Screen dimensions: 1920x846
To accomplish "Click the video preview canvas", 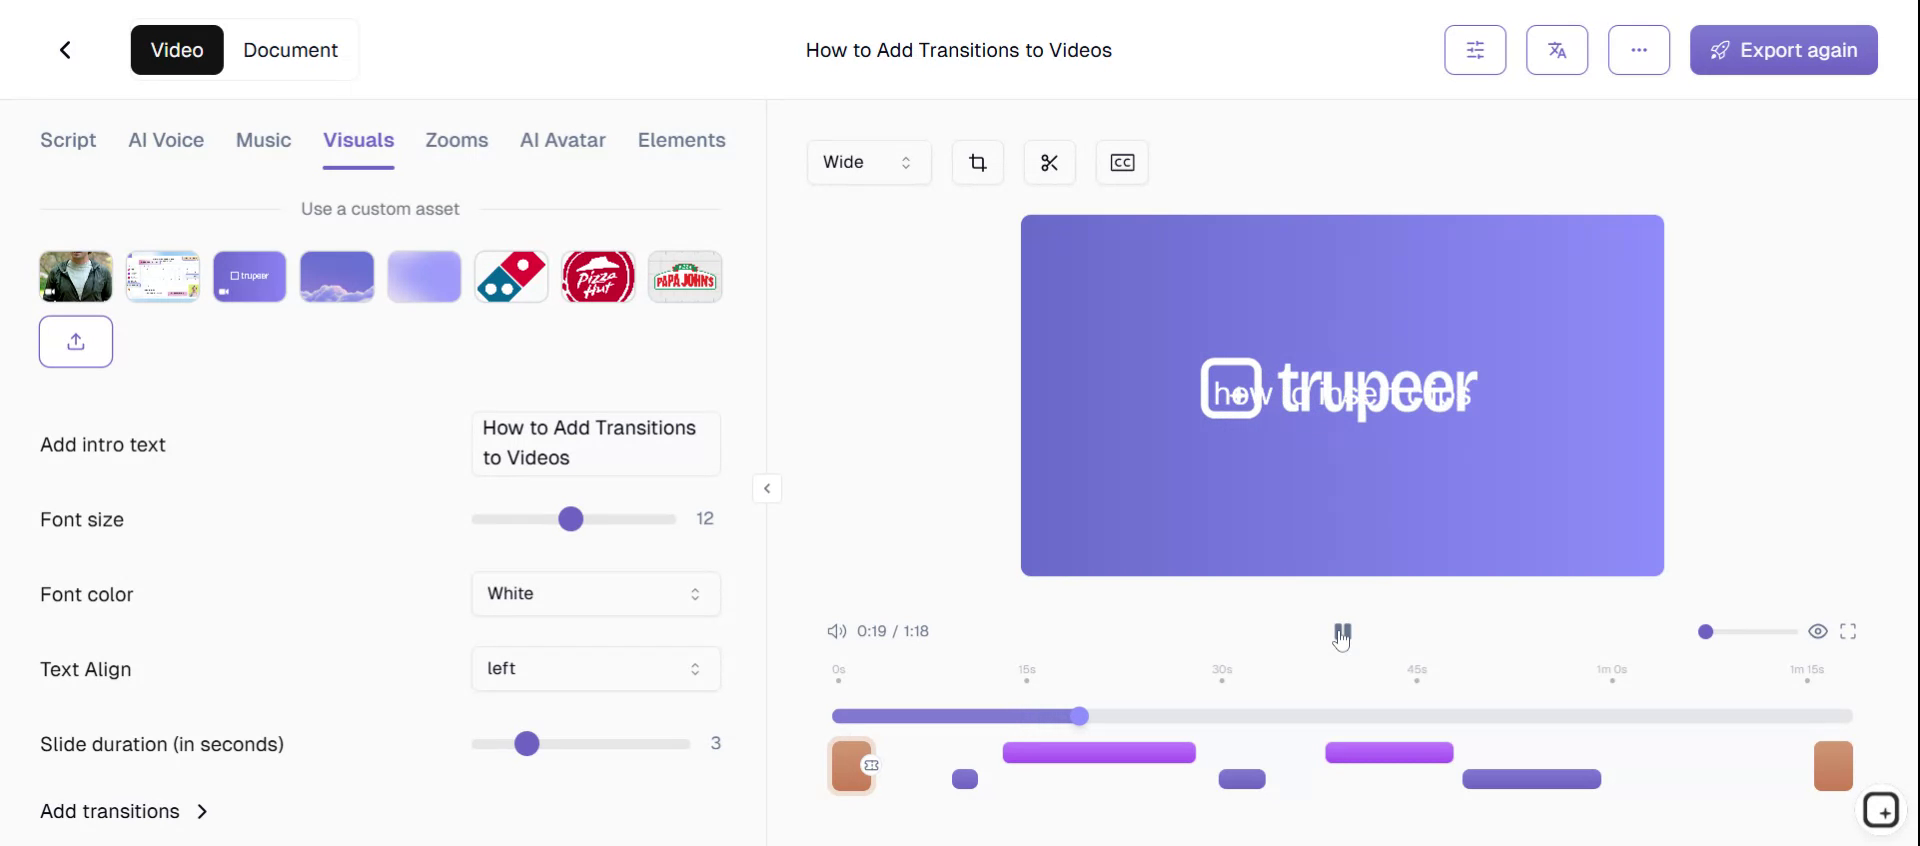I will coord(1342,395).
